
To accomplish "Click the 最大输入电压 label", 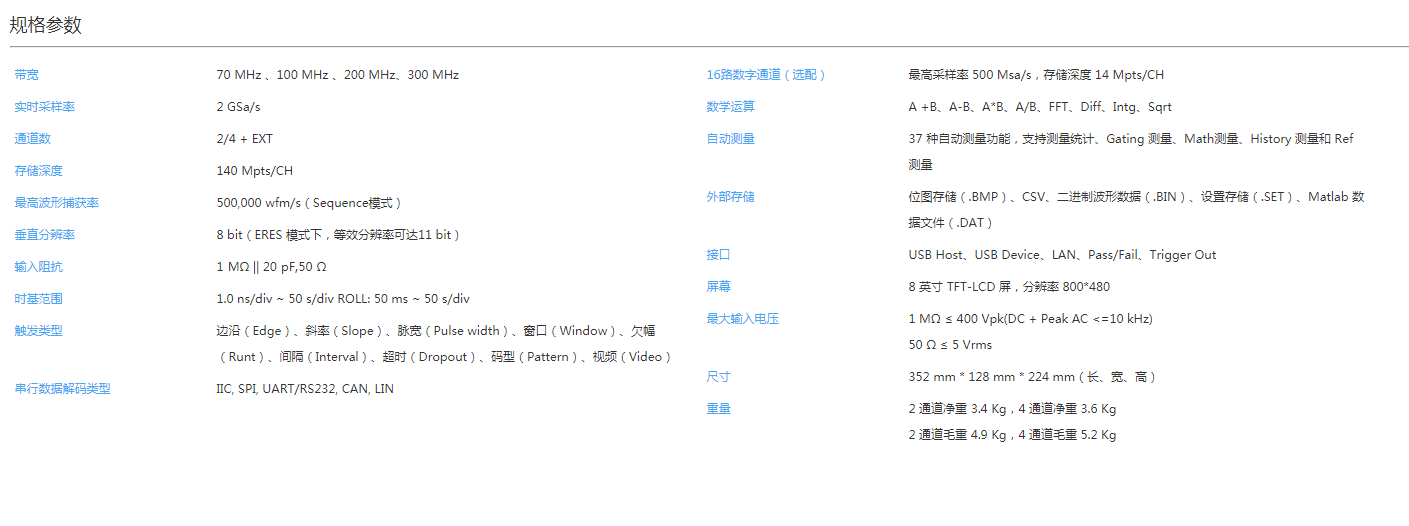I will coord(743,319).
